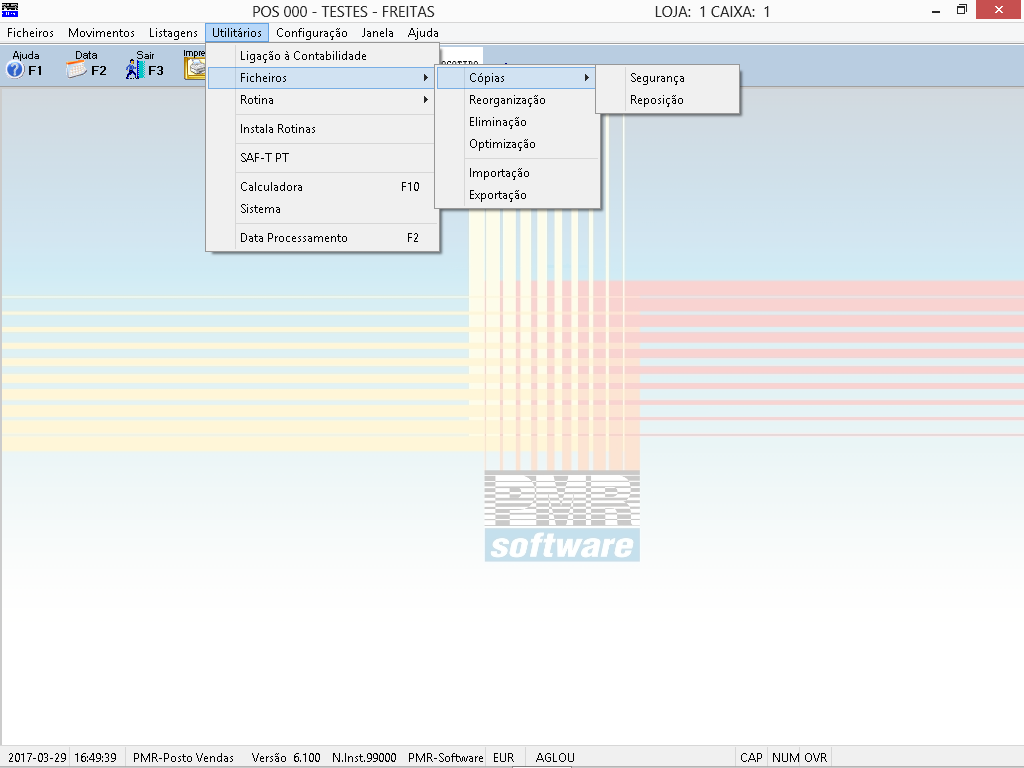Select Exportação menu item
Image resolution: width=1024 pixels, height=768 pixels.
498,195
